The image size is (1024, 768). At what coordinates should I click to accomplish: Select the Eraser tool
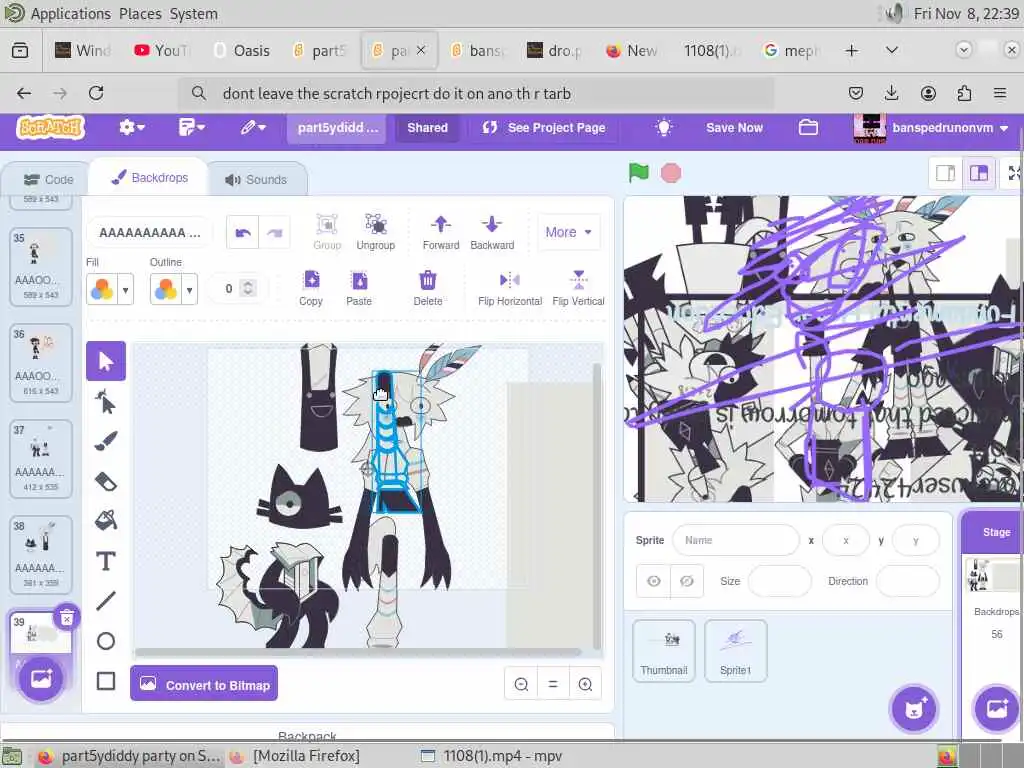coord(106,482)
